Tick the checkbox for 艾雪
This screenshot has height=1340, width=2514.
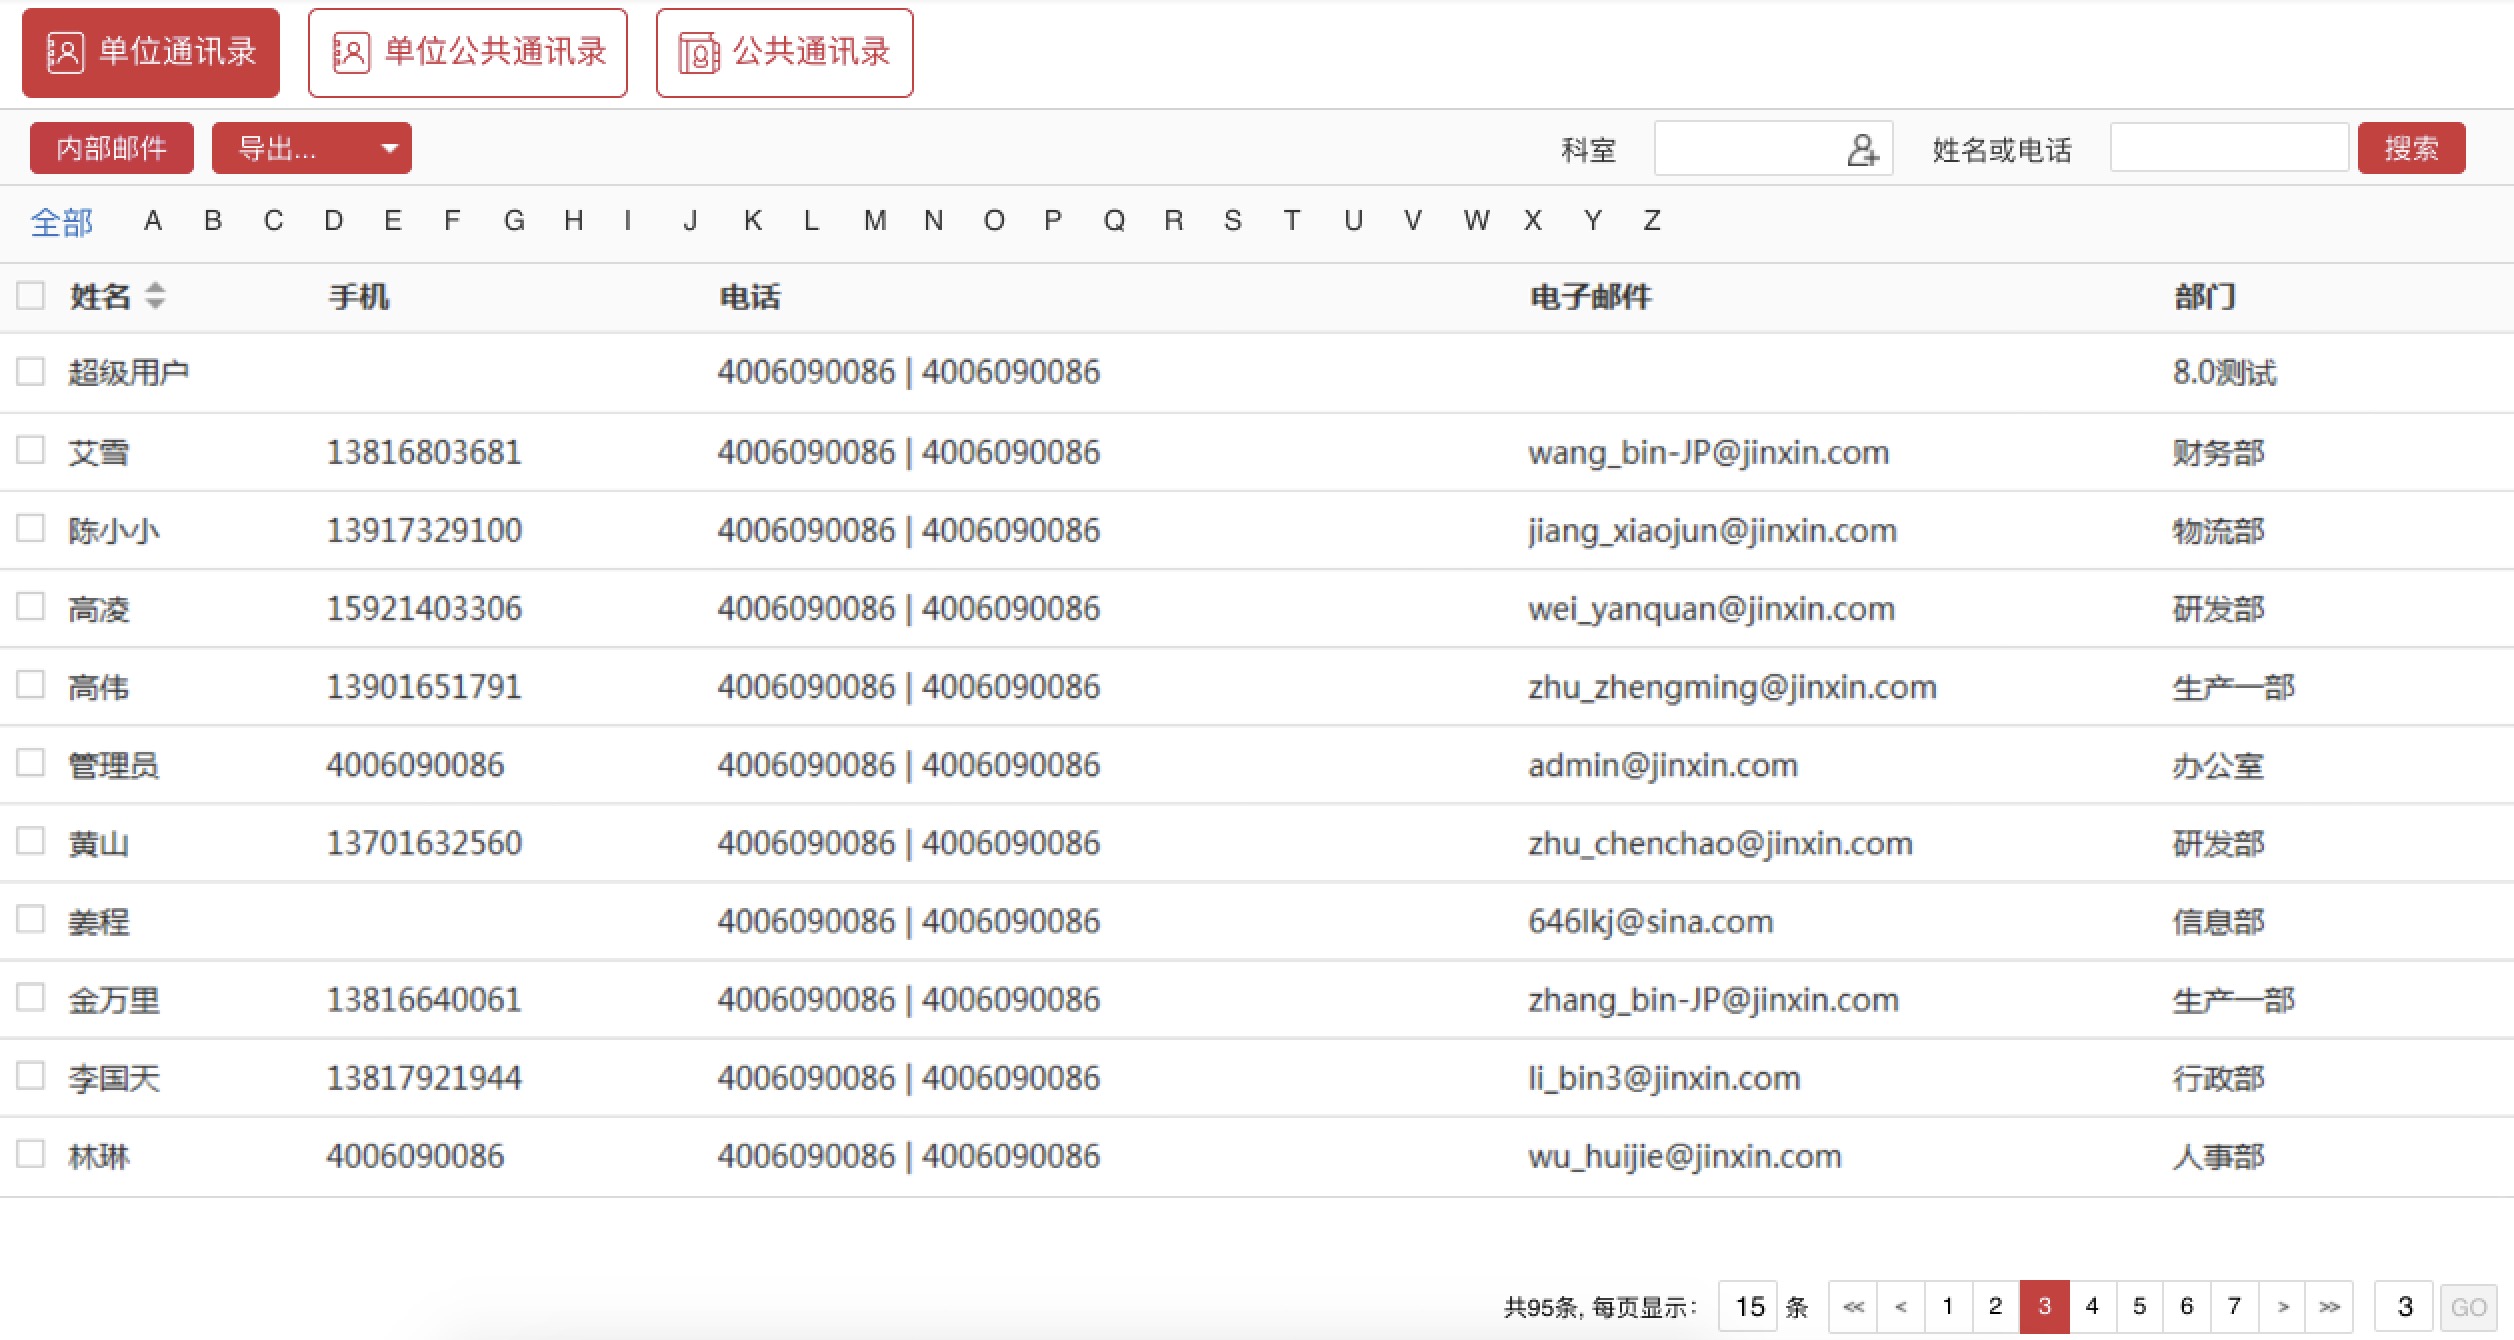pos(31,451)
